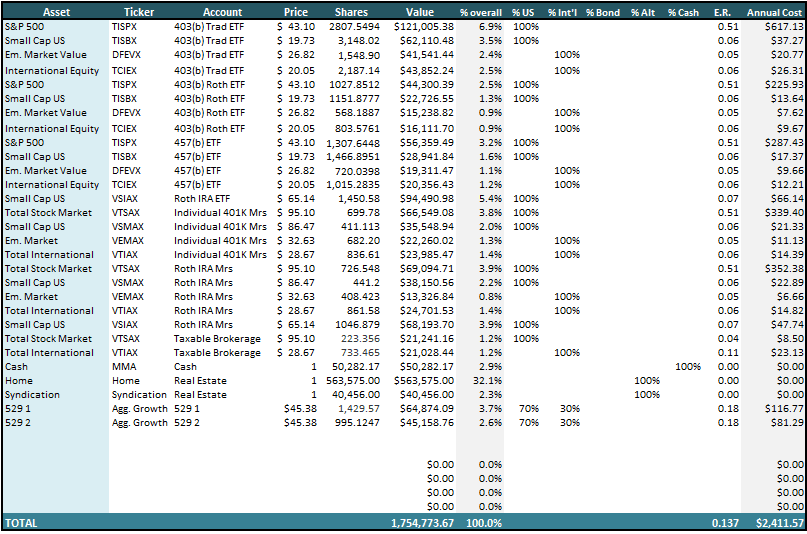Click the Annual Cost column header
The width and height of the screenshot is (807, 534).
point(775,12)
